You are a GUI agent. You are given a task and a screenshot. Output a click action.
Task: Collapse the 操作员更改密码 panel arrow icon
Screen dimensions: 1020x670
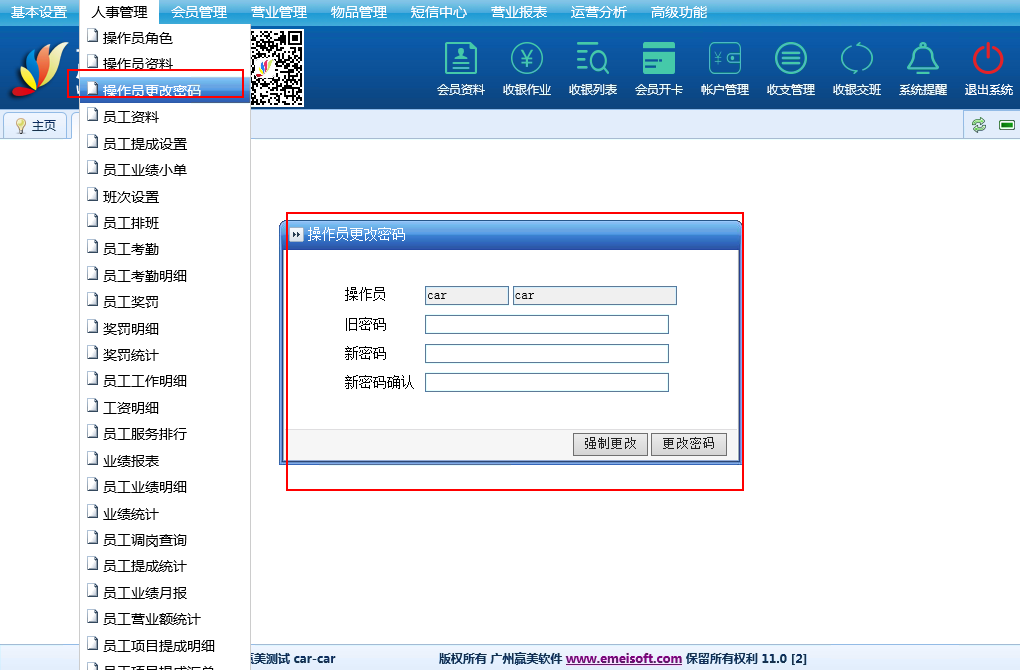(296, 235)
